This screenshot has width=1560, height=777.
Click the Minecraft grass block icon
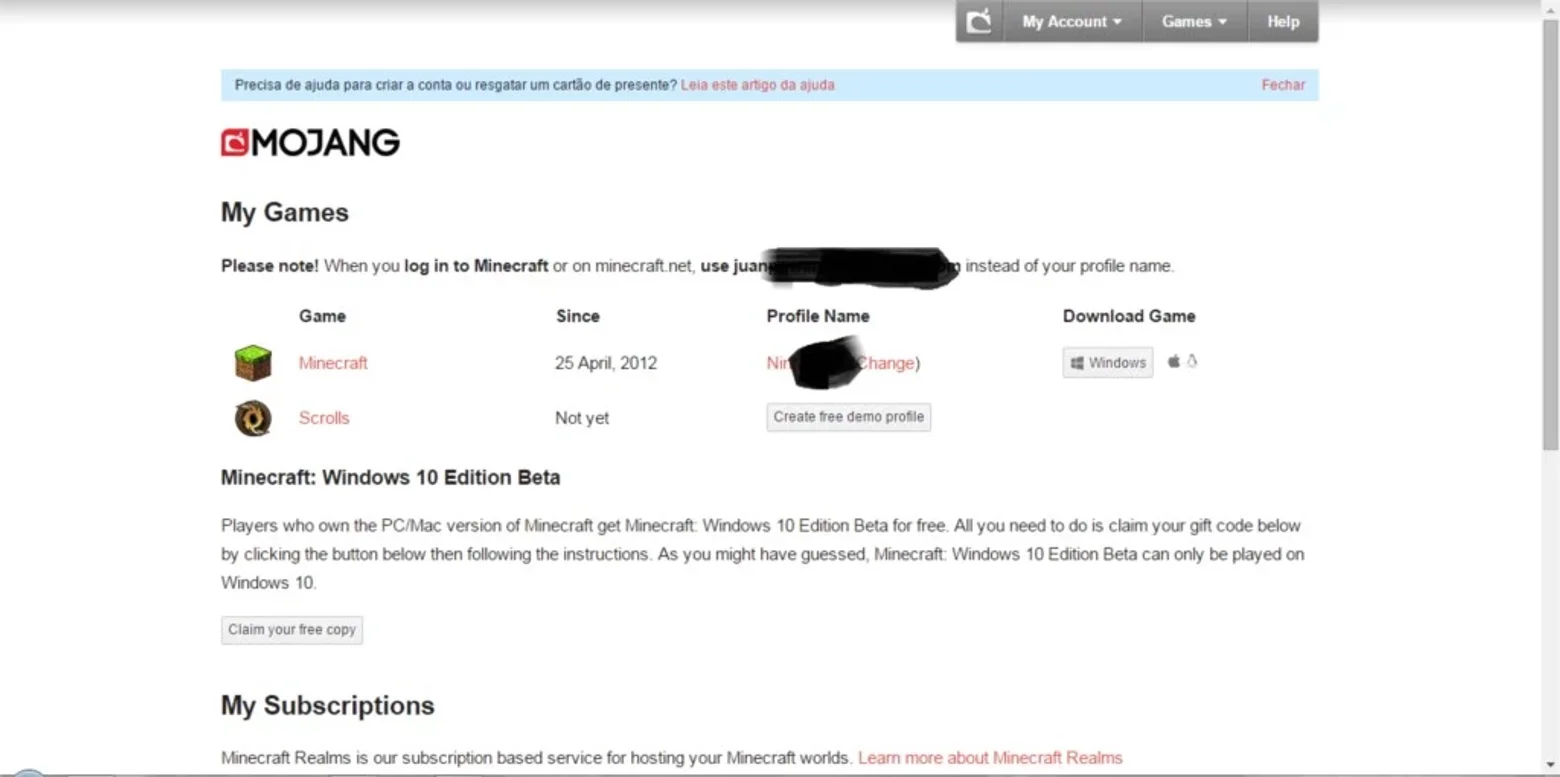[253, 362]
